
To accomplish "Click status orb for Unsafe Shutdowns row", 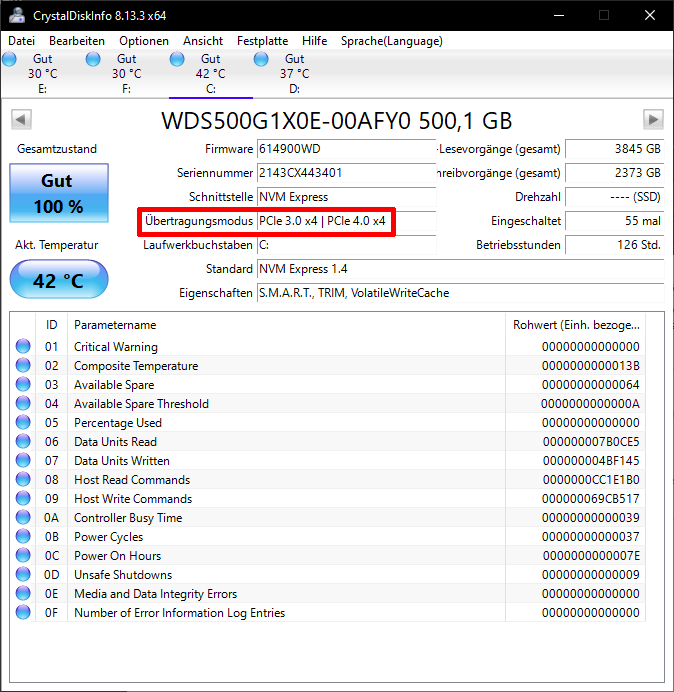I will tap(23, 574).
